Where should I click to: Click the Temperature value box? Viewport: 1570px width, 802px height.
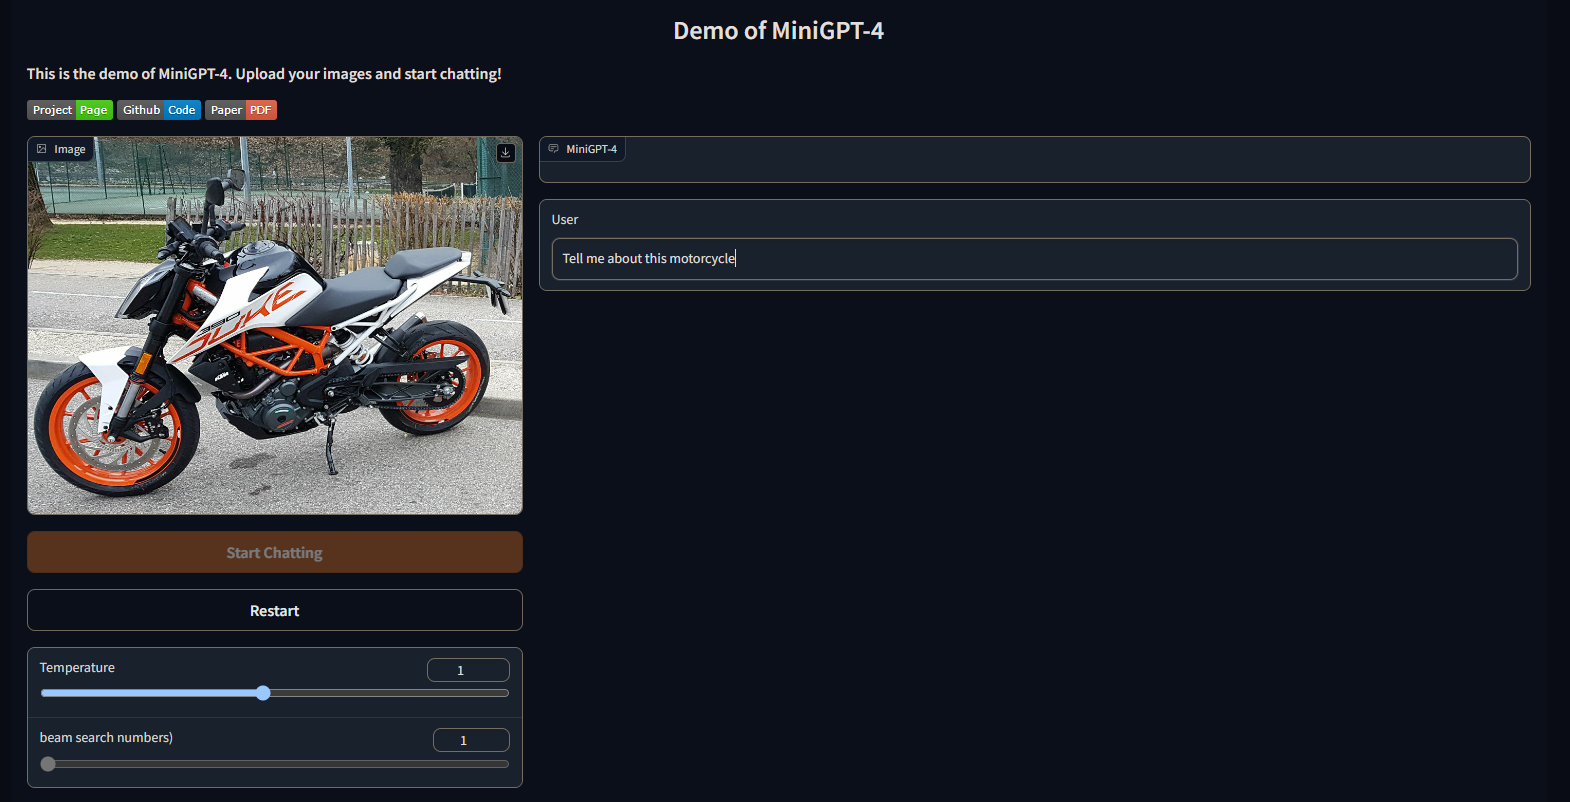coord(468,670)
